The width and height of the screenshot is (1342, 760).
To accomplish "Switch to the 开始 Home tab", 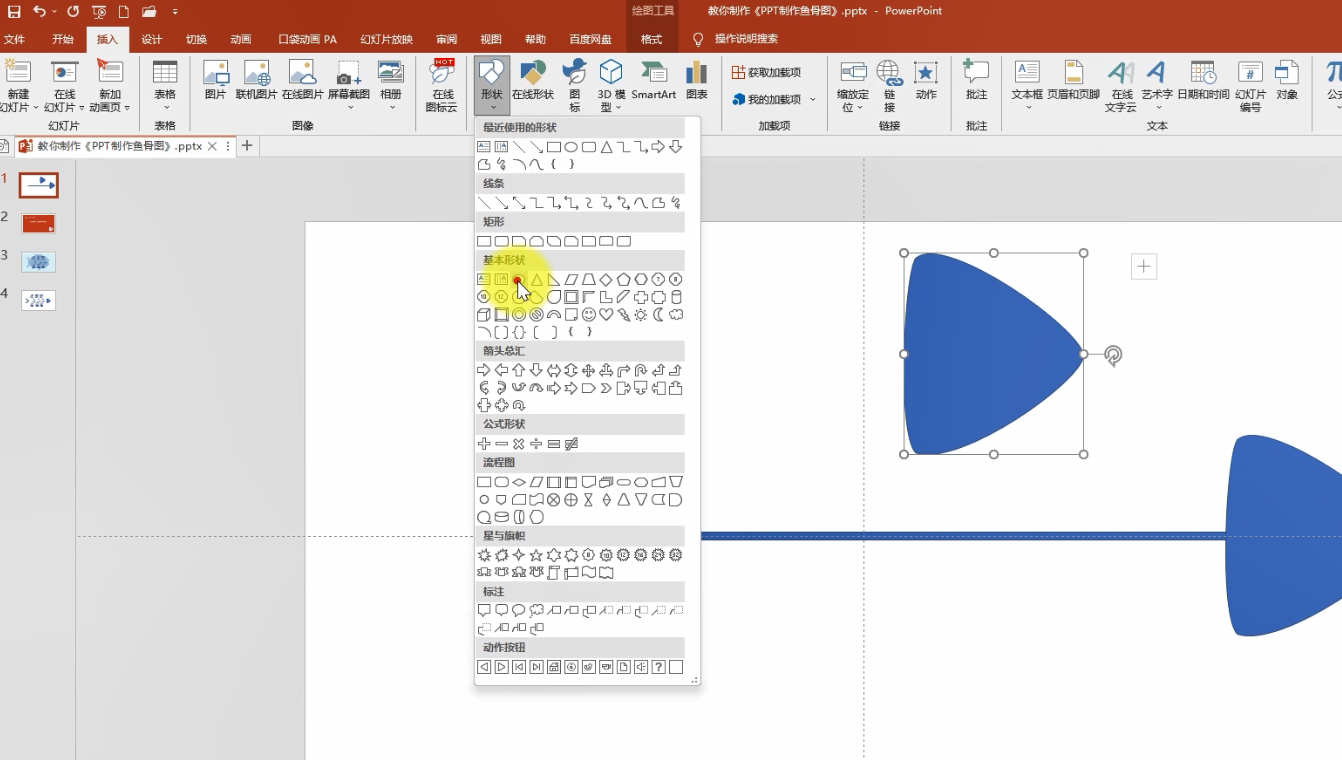I will [63, 40].
